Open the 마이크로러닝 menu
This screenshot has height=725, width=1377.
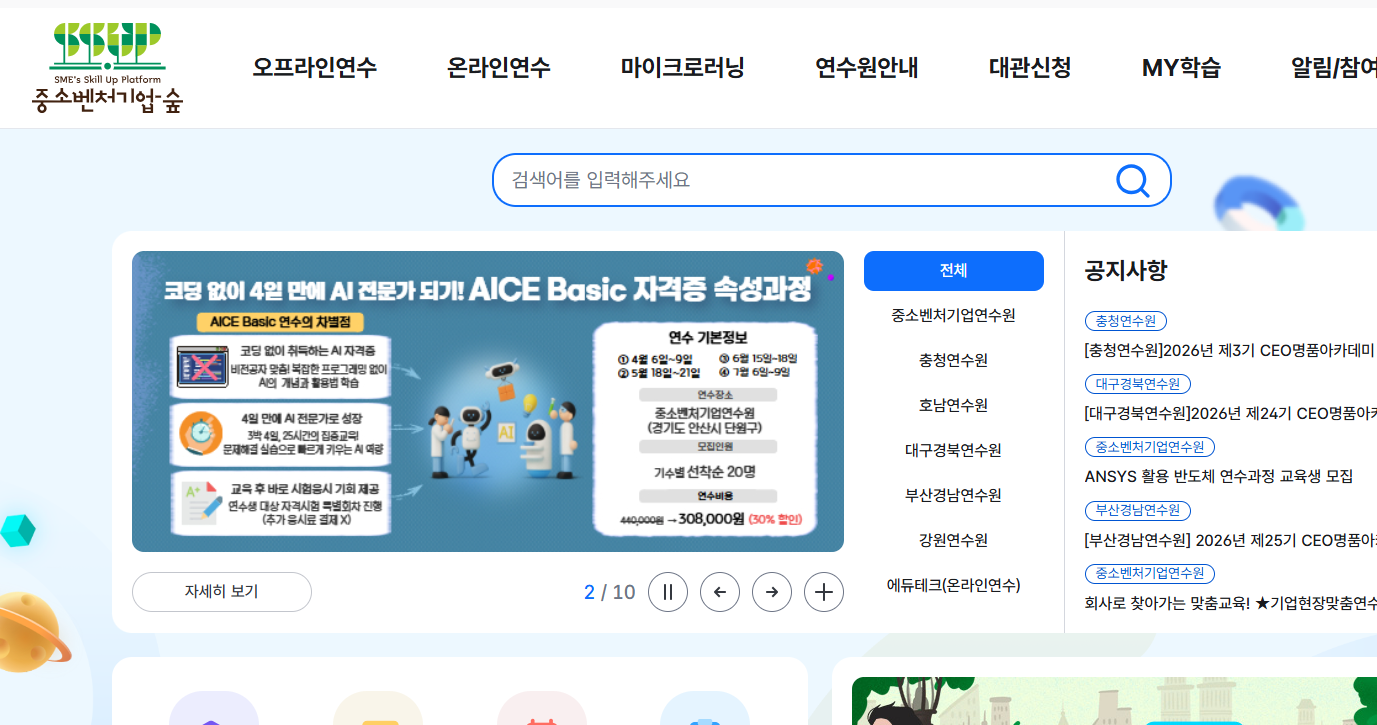point(682,68)
